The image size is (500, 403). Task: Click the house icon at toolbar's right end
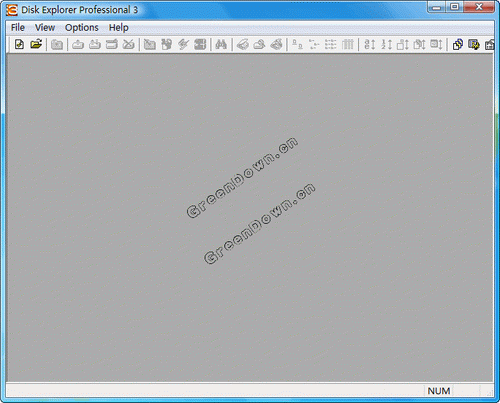click(489, 44)
